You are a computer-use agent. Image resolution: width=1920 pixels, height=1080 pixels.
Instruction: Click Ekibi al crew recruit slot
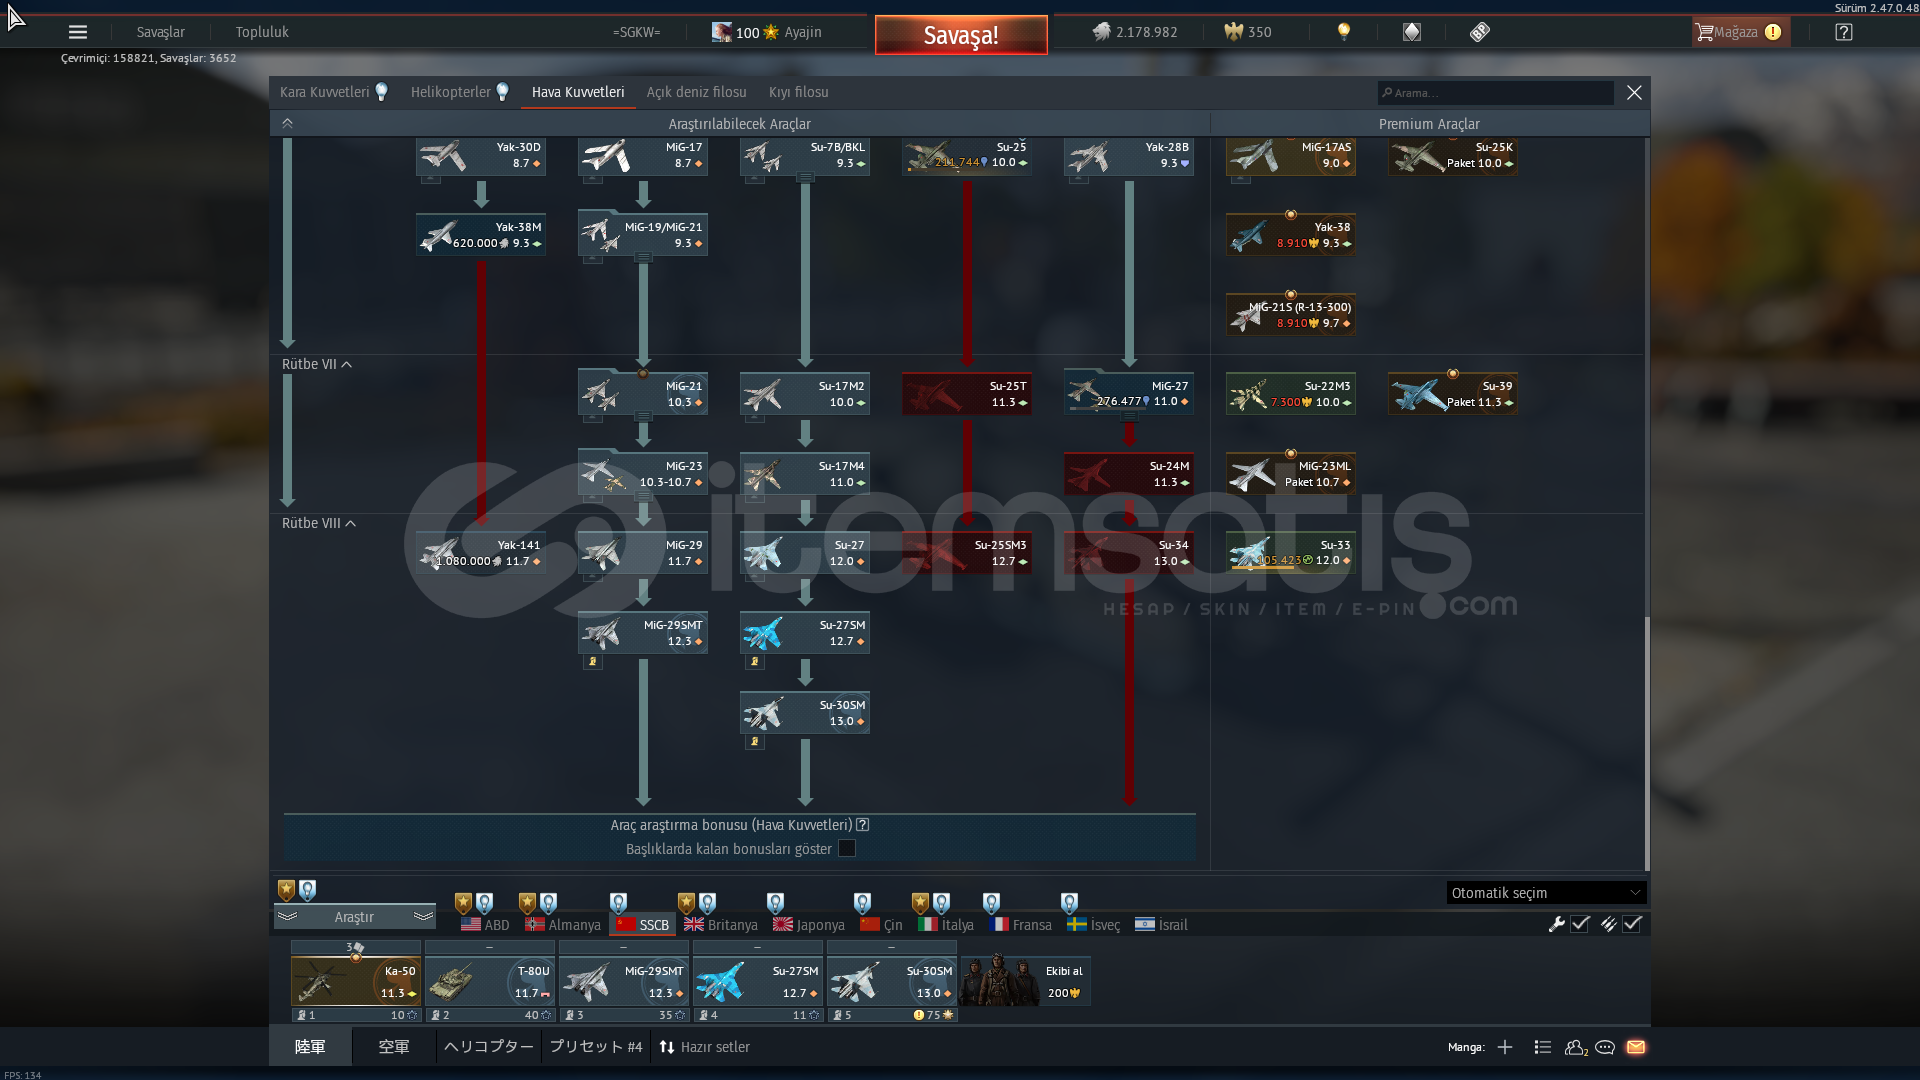coord(1025,980)
